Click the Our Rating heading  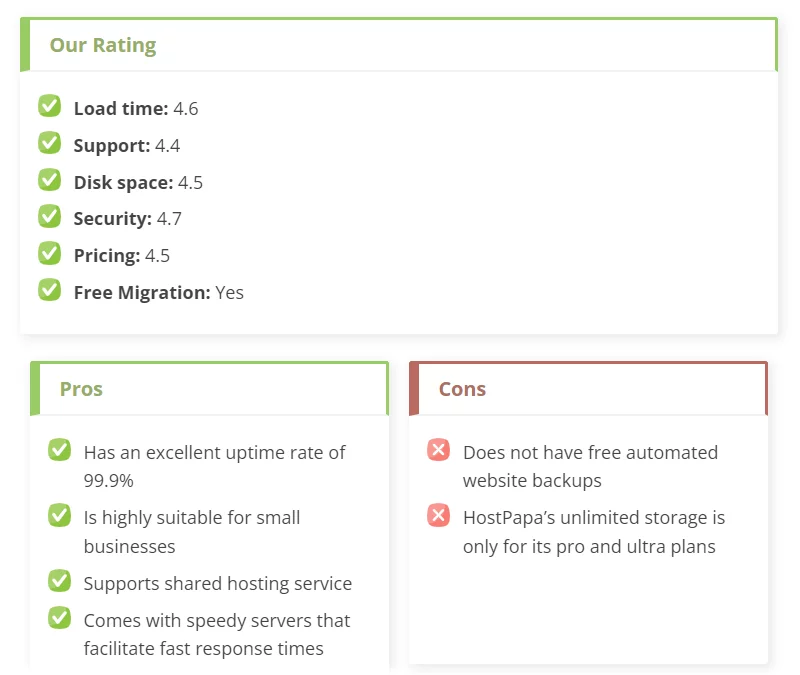(x=103, y=45)
